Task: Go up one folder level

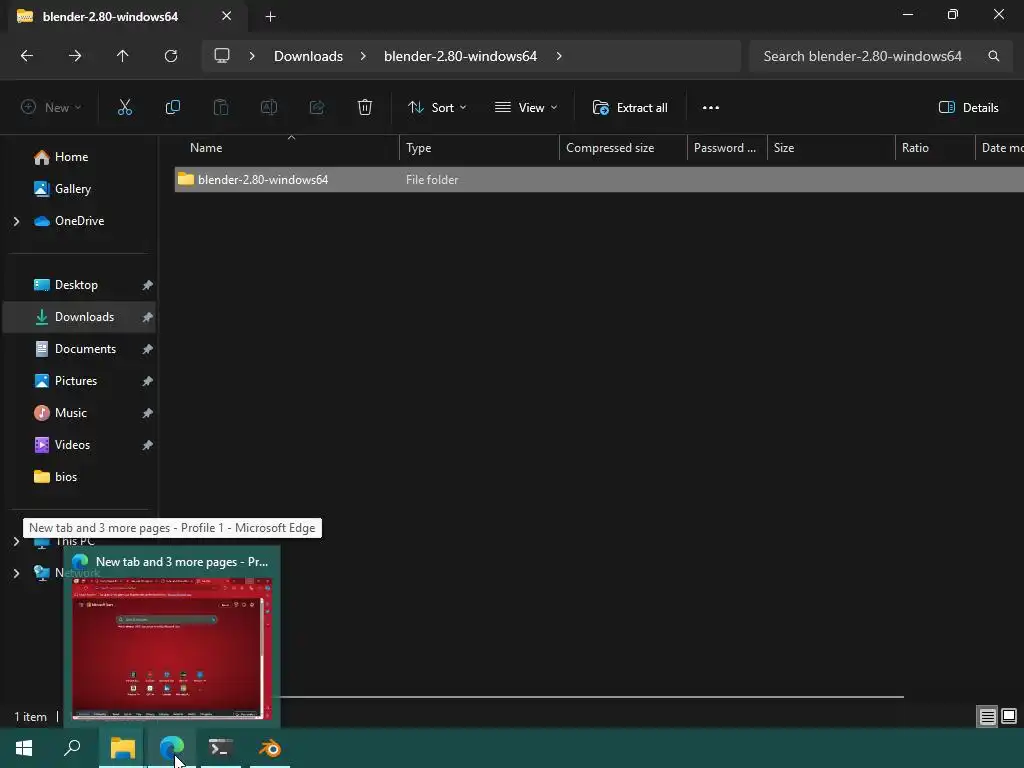Action: [x=123, y=56]
